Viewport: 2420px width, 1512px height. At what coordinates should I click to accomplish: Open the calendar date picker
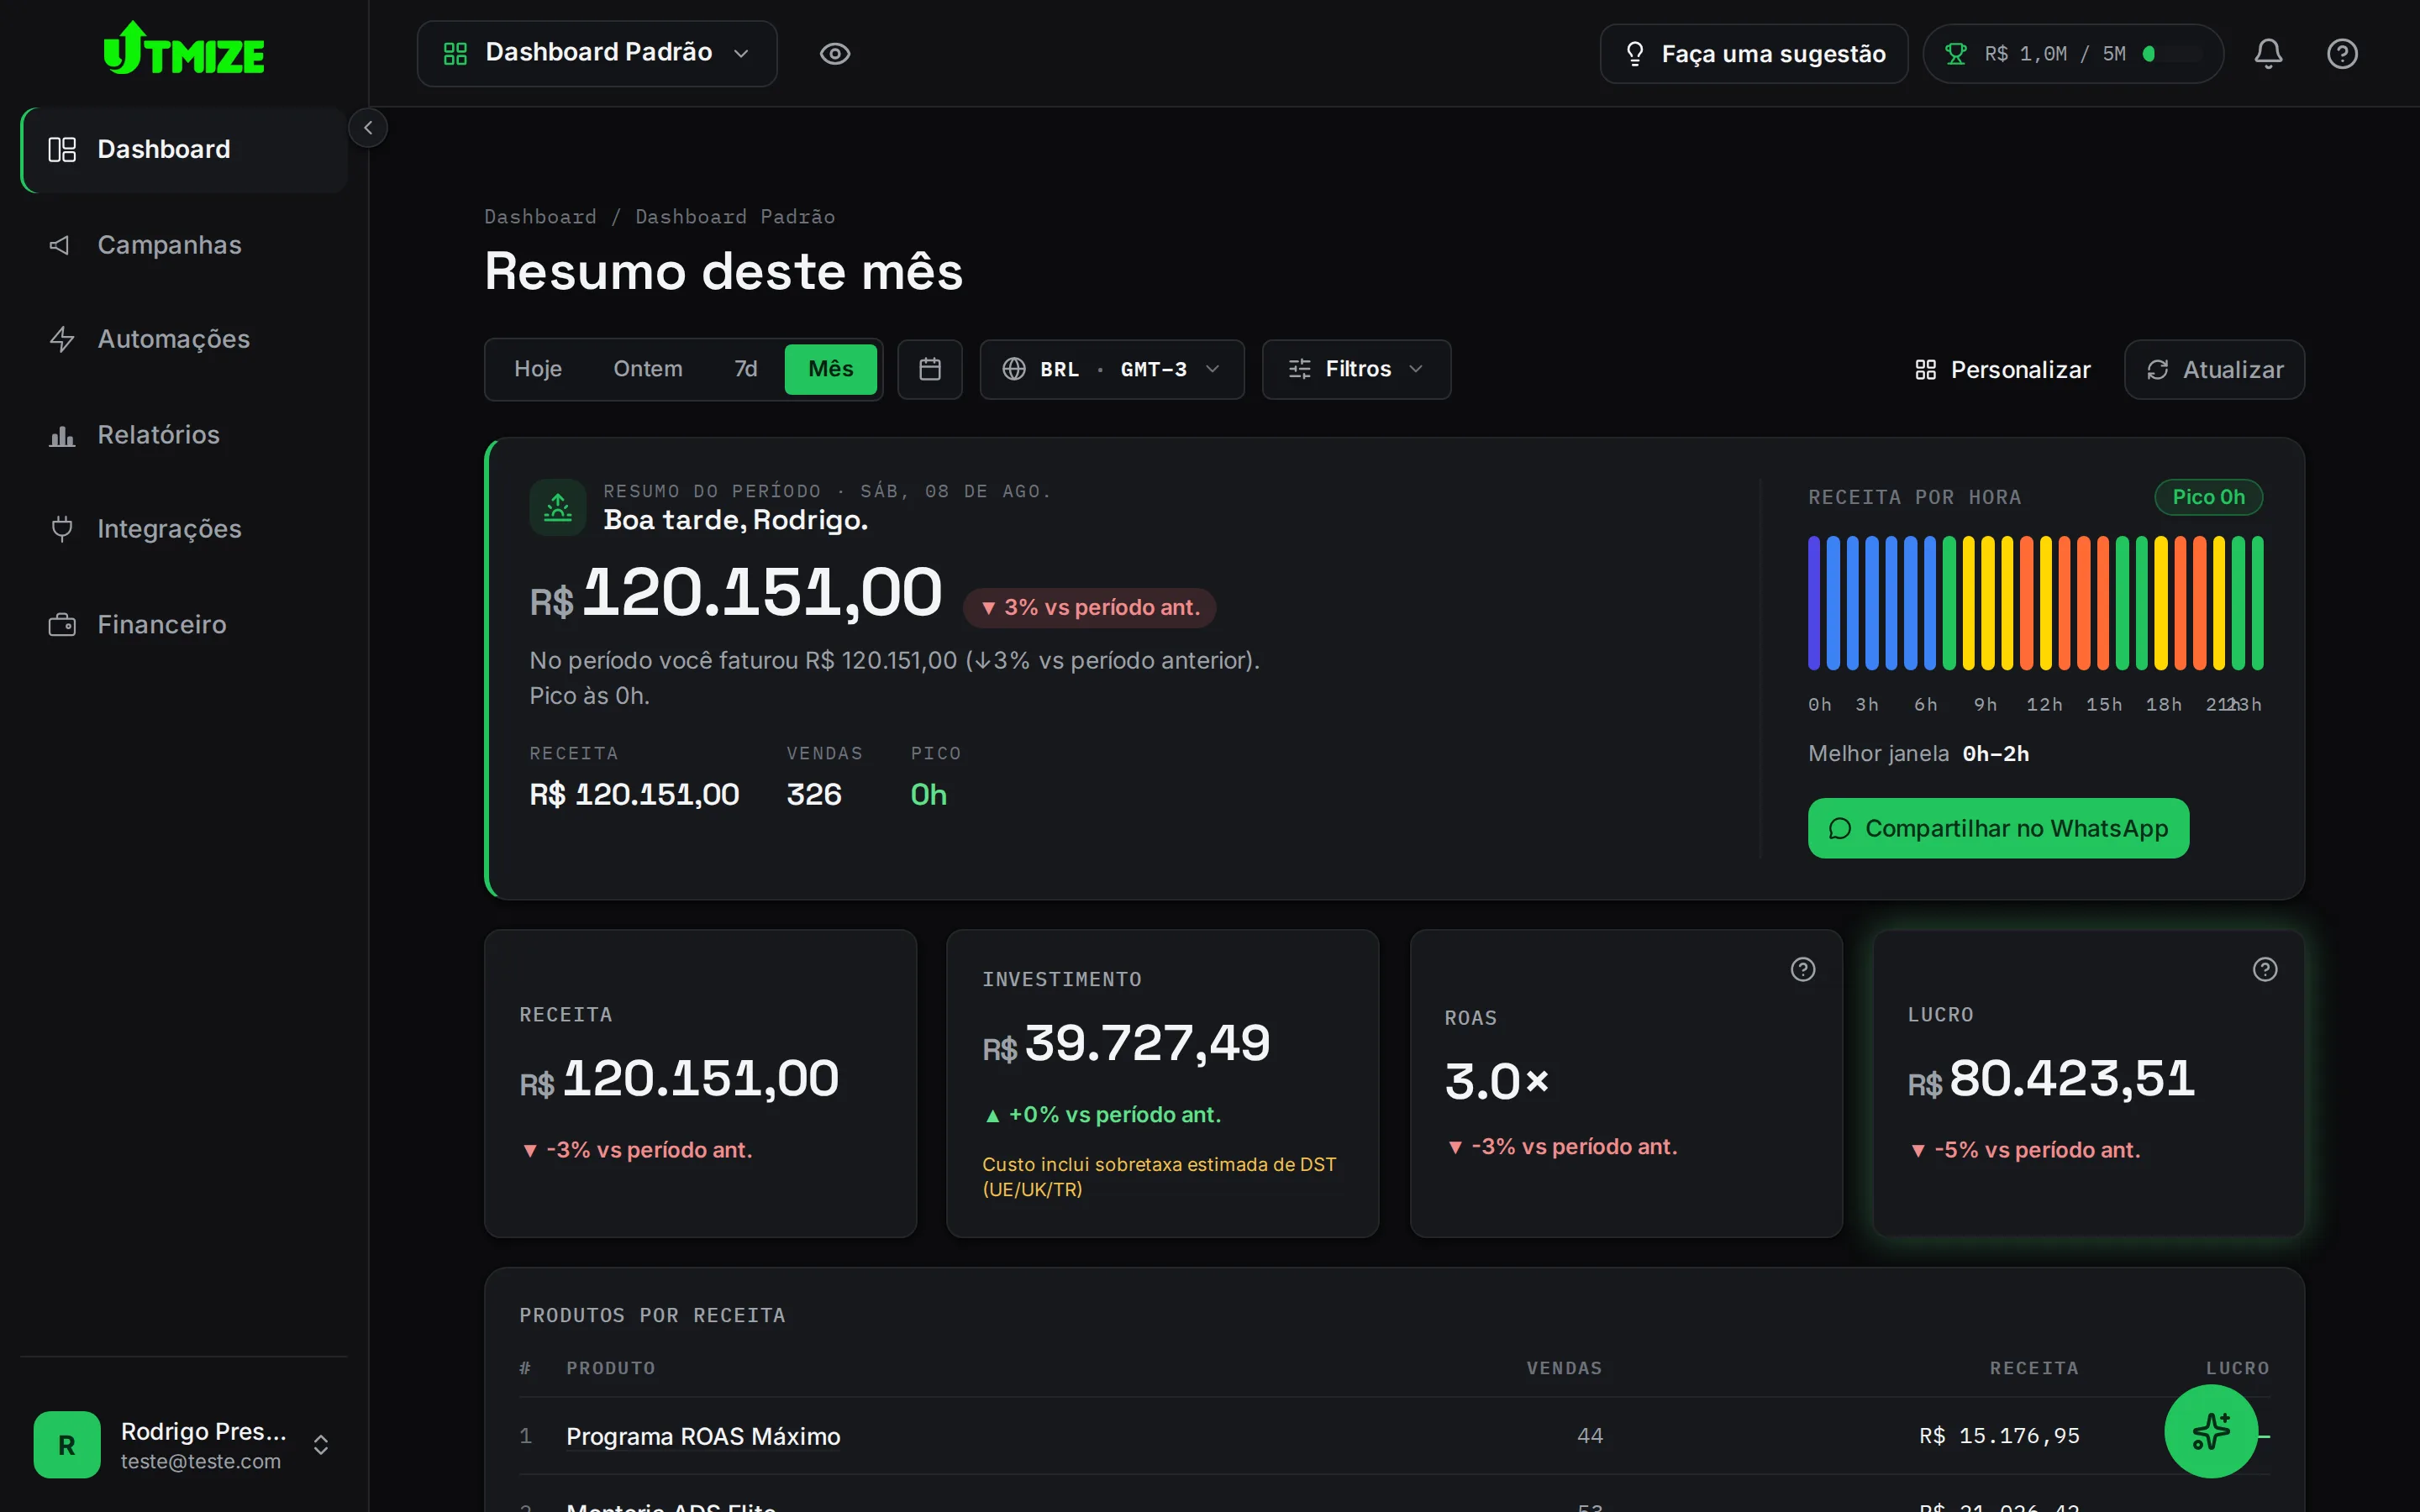click(930, 370)
